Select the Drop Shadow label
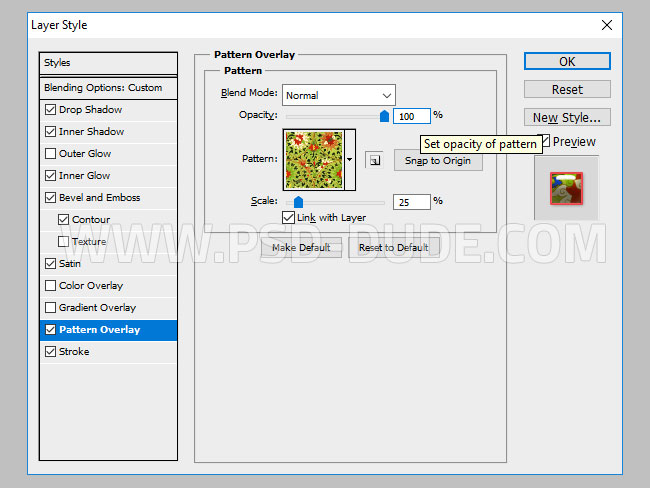 pos(90,109)
